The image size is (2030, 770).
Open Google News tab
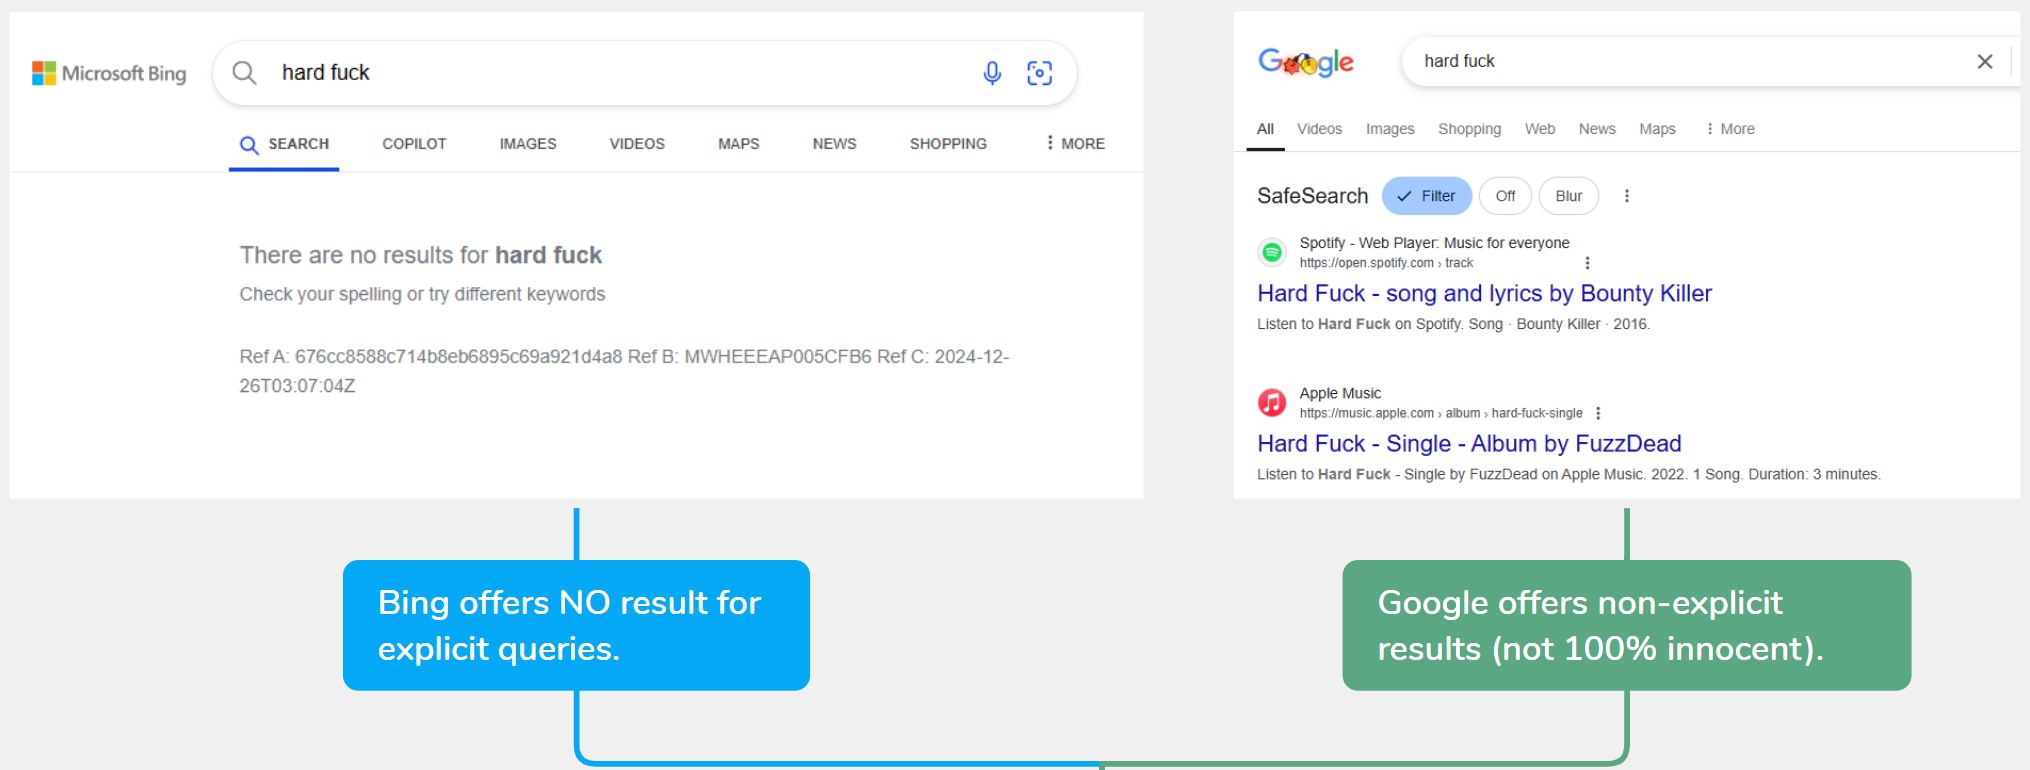[x=1597, y=129]
